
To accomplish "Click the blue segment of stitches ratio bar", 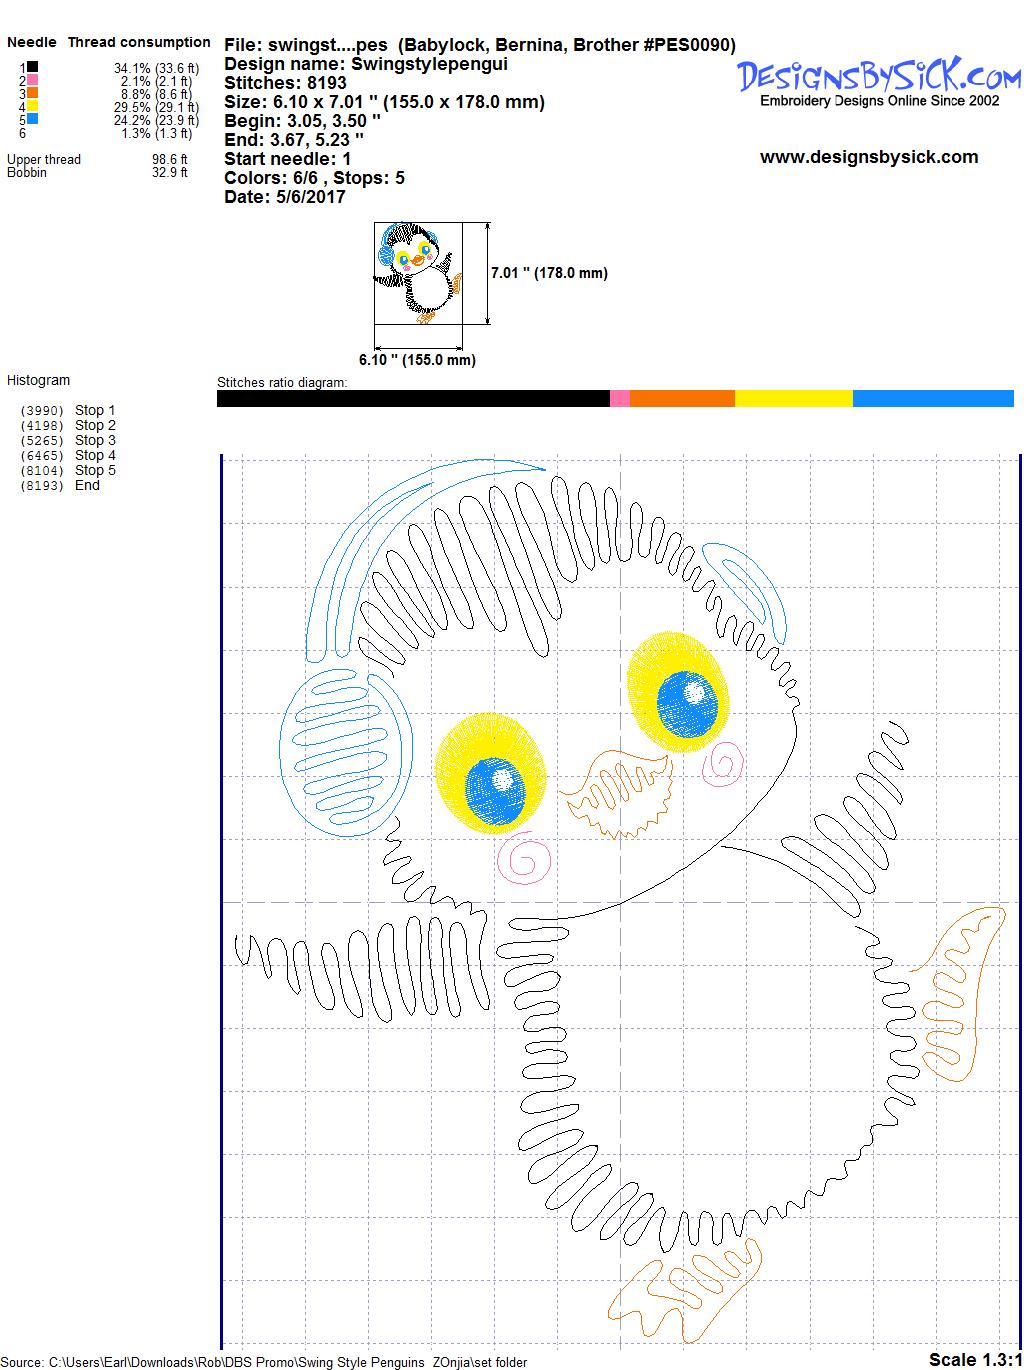I will pyautogui.click(x=932, y=399).
